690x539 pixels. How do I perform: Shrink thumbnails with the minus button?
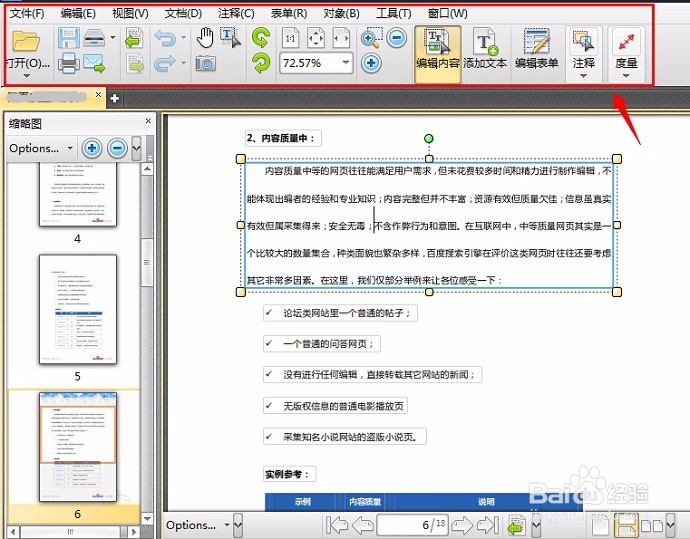[x=117, y=148]
